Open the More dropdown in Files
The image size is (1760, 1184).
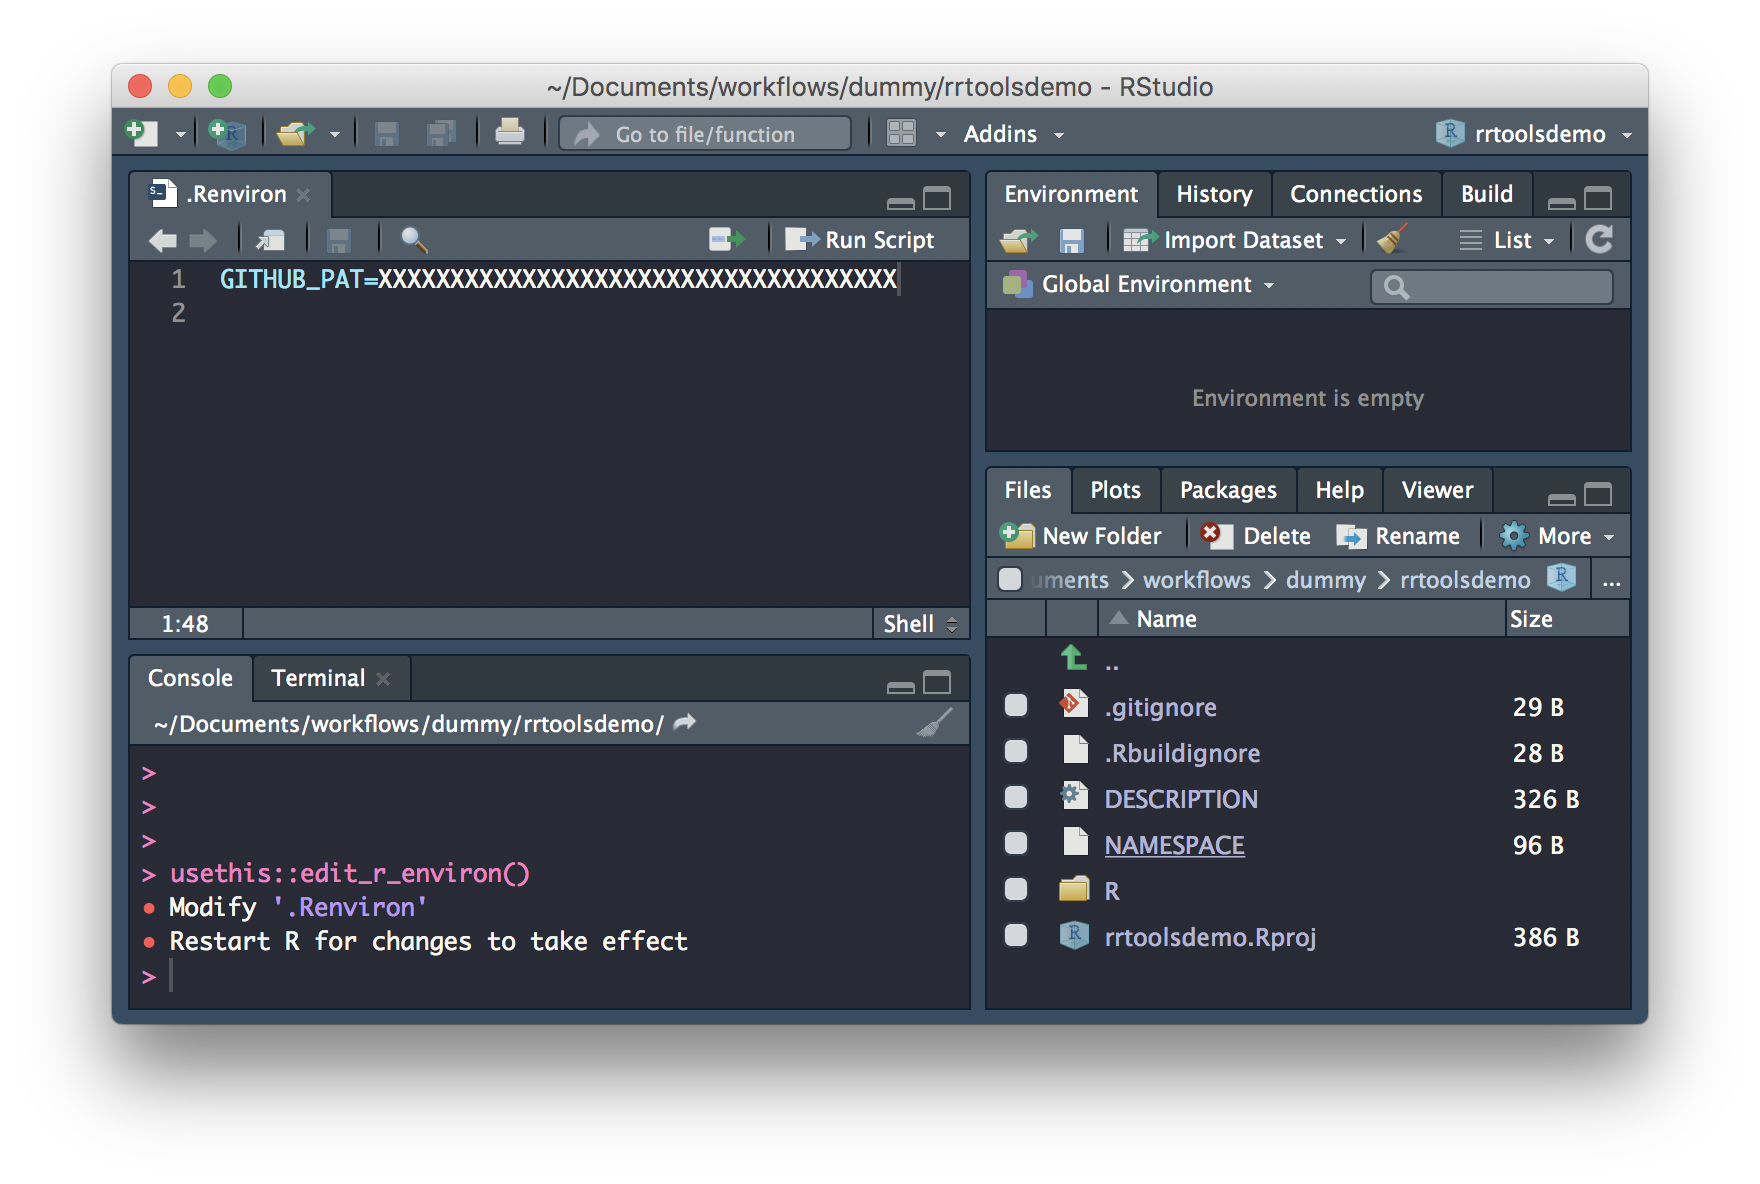[1557, 536]
